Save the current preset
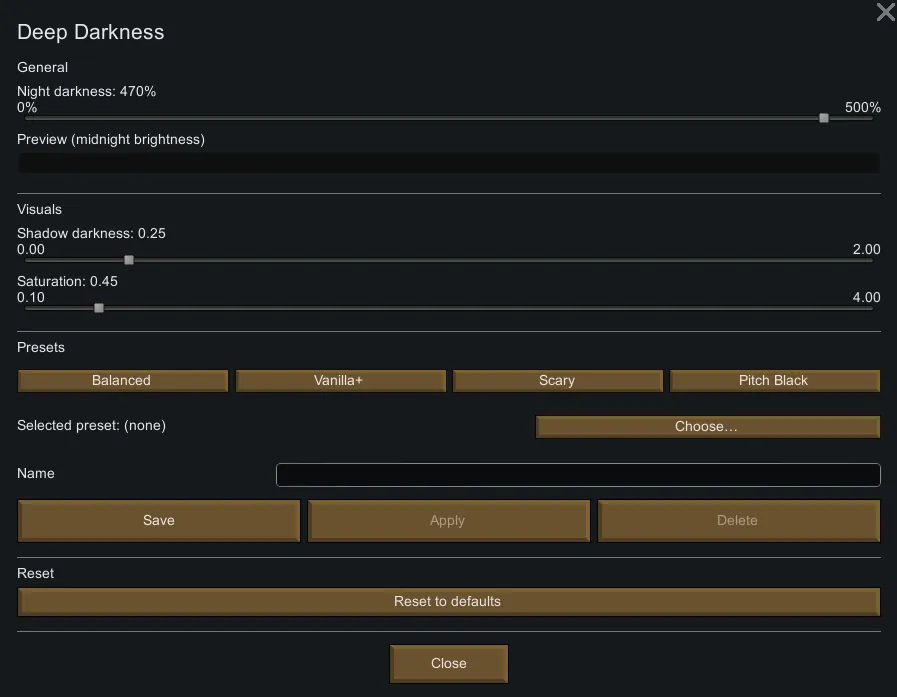Screen dimensions: 897x697 pyautogui.click(x=159, y=521)
